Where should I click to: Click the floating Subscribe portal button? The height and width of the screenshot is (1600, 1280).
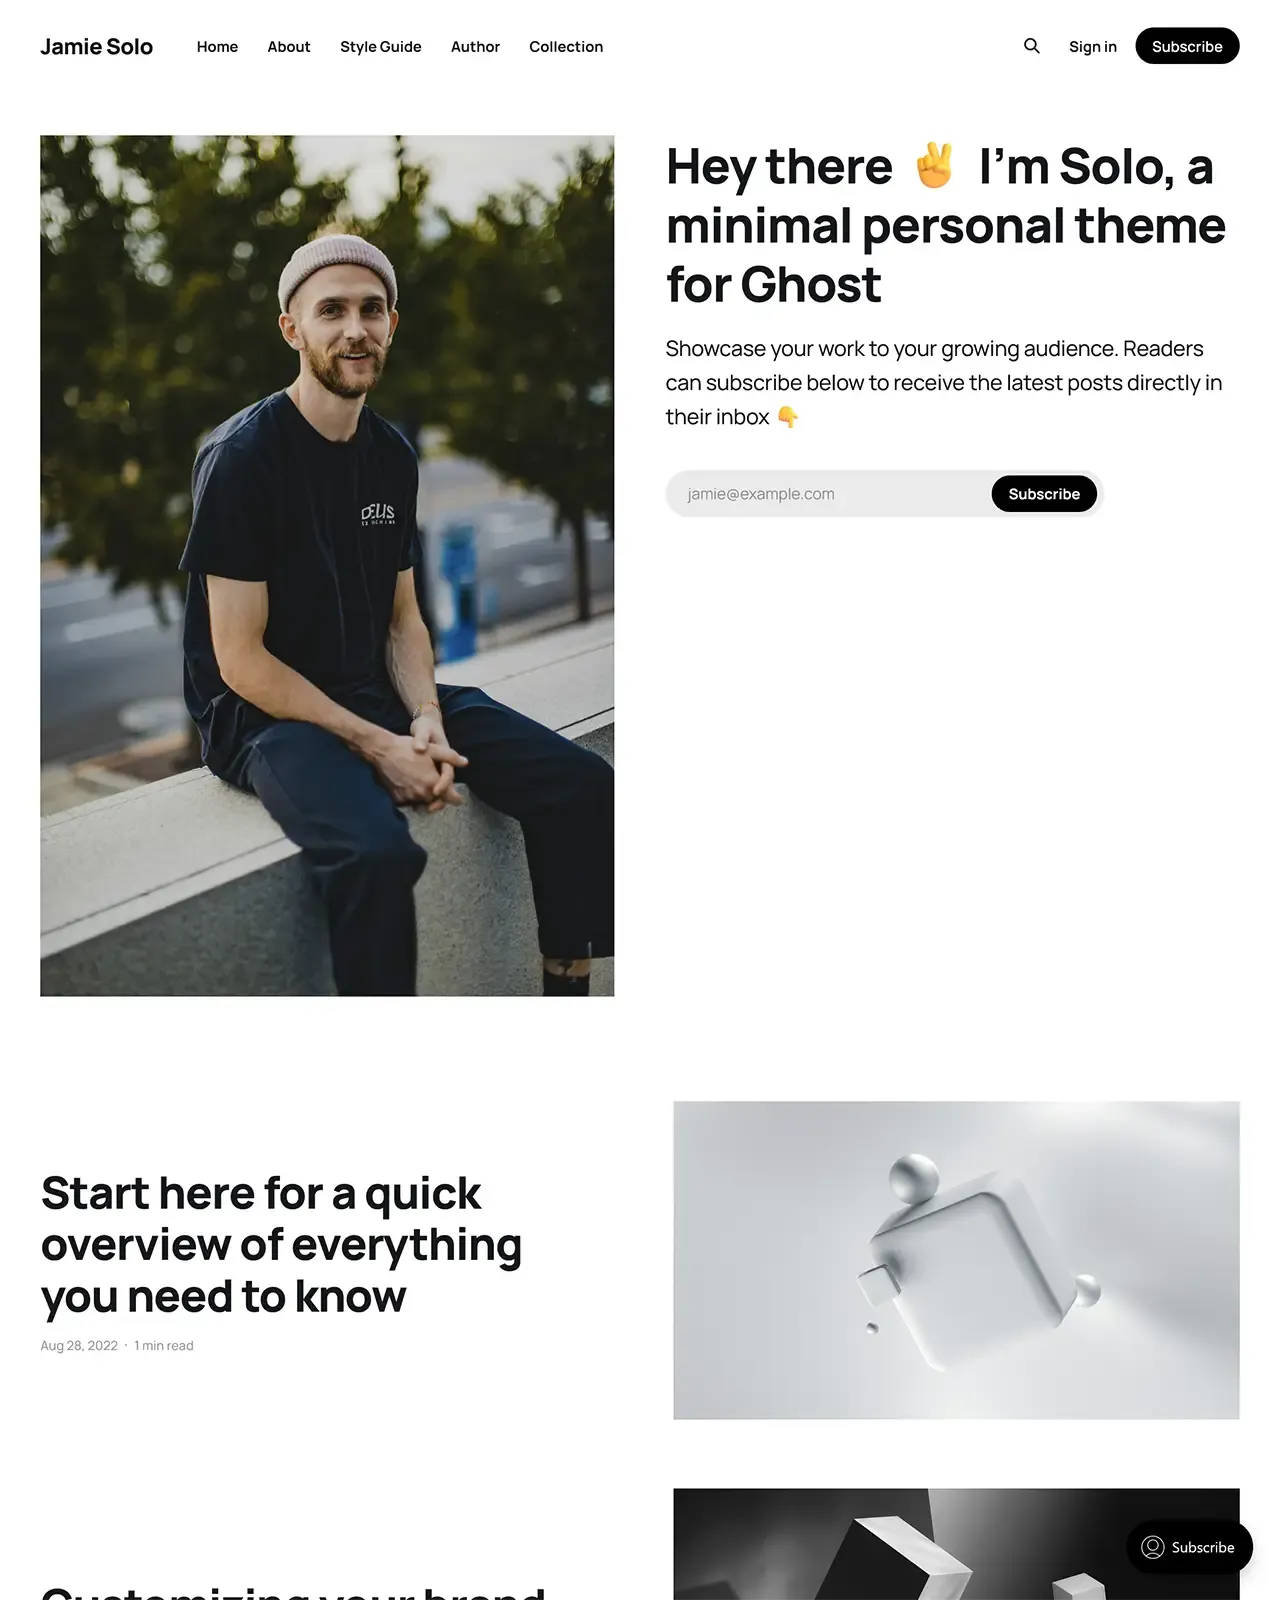point(1189,1547)
